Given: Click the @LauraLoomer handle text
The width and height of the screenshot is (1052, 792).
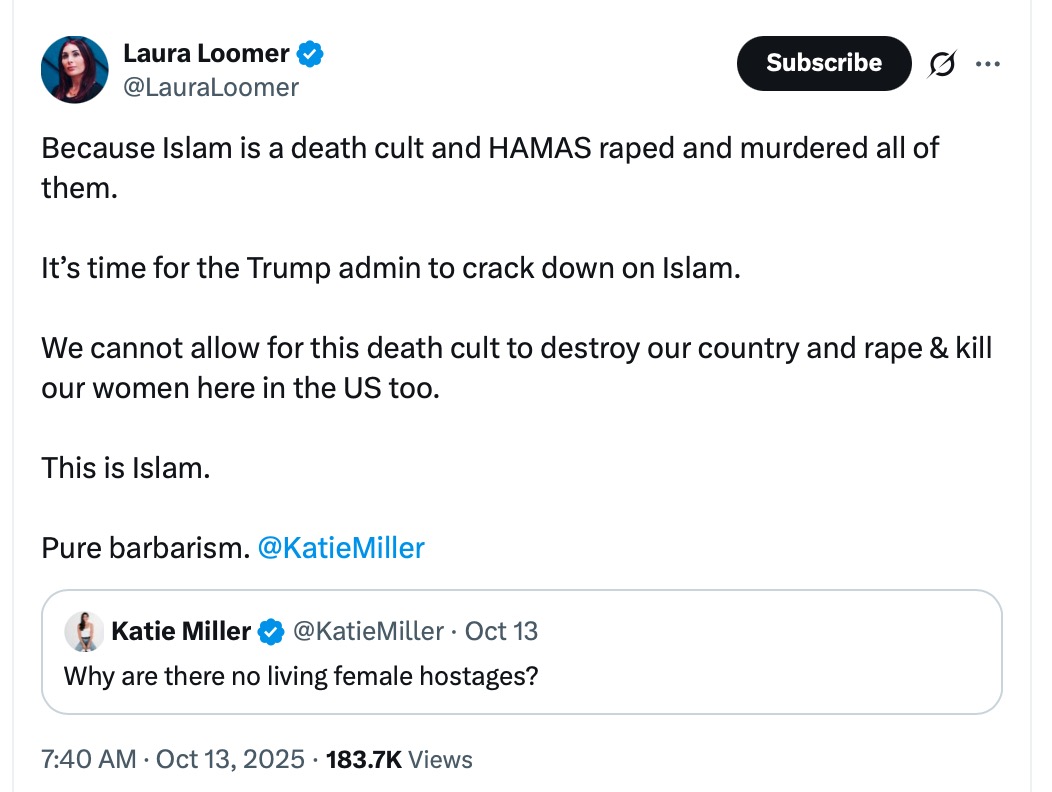Looking at the screenshot, I should (x=210, y=87).
